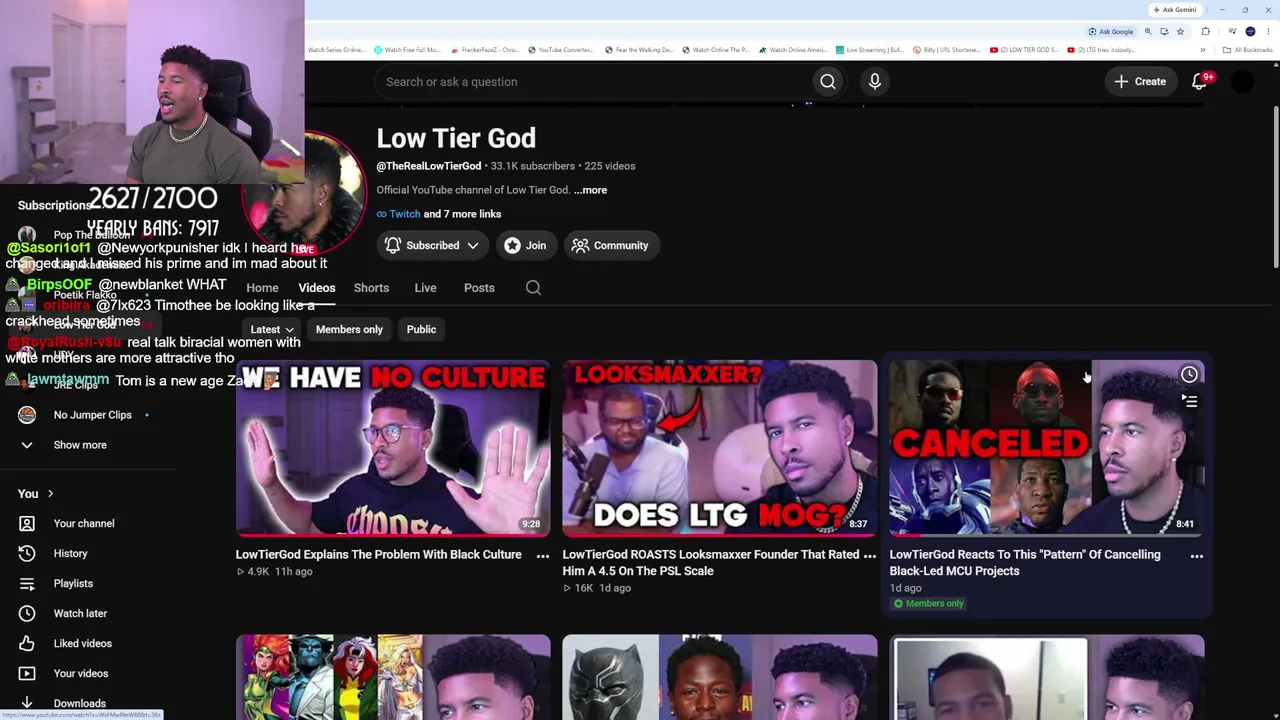Open more options for 'Looksmaxxer Founder' video
The height and width of the screenshot is (720, 1280).
[870, 556]
